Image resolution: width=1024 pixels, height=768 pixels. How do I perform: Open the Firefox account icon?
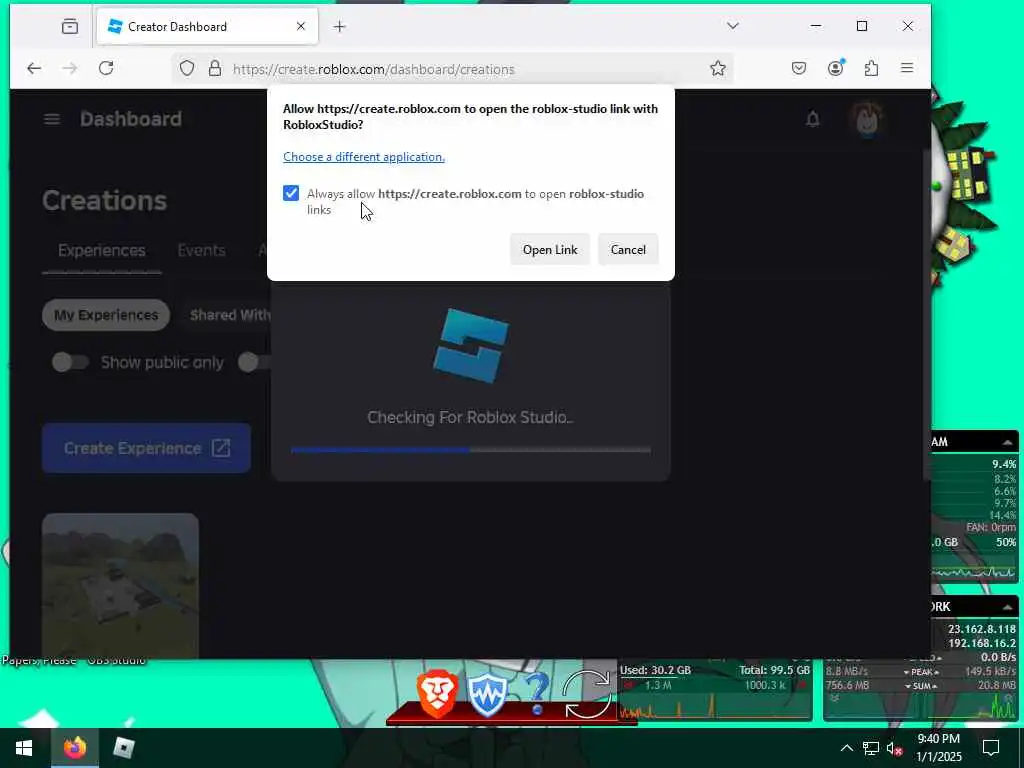click(x=835, y=68)
